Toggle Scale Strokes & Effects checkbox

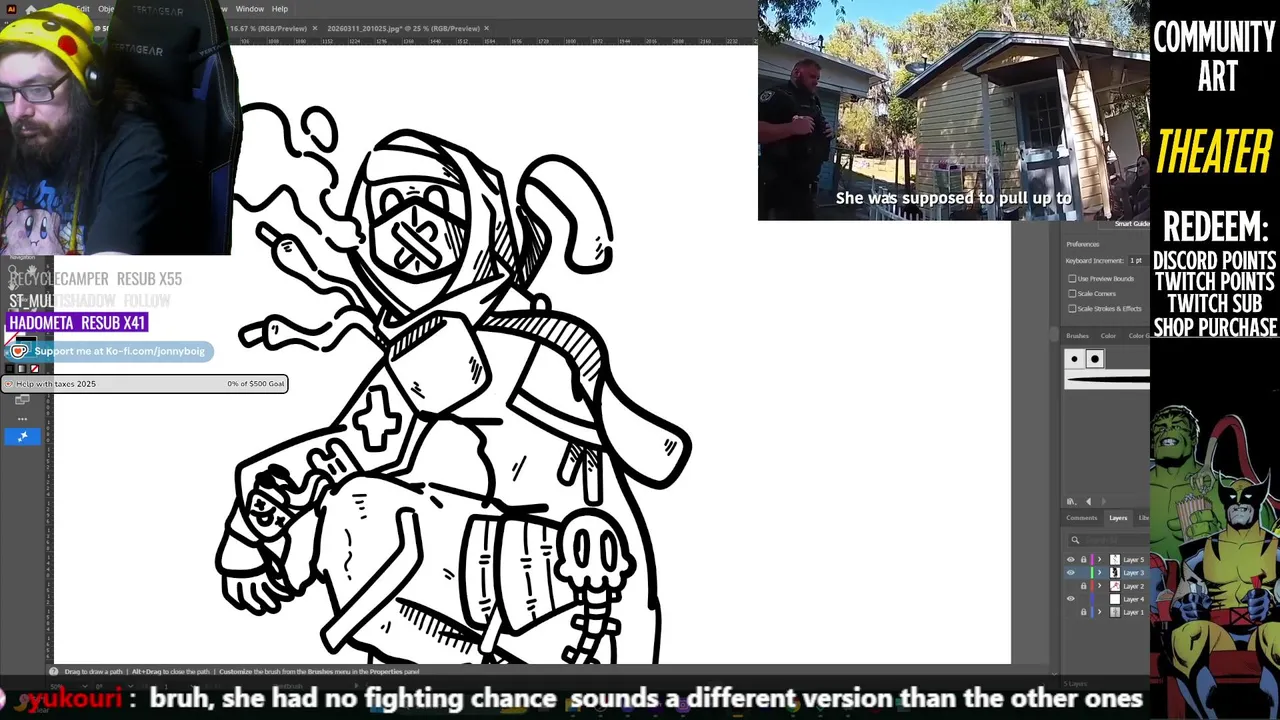[1072, 309]
